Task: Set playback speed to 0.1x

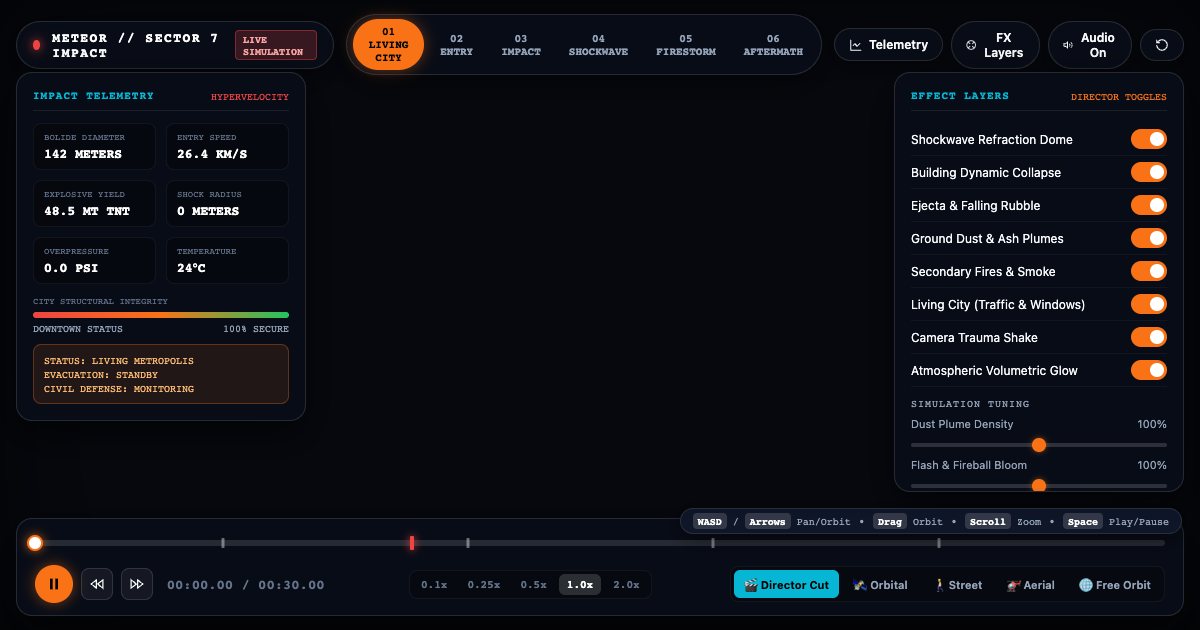Action: click(x=434, y=585)
